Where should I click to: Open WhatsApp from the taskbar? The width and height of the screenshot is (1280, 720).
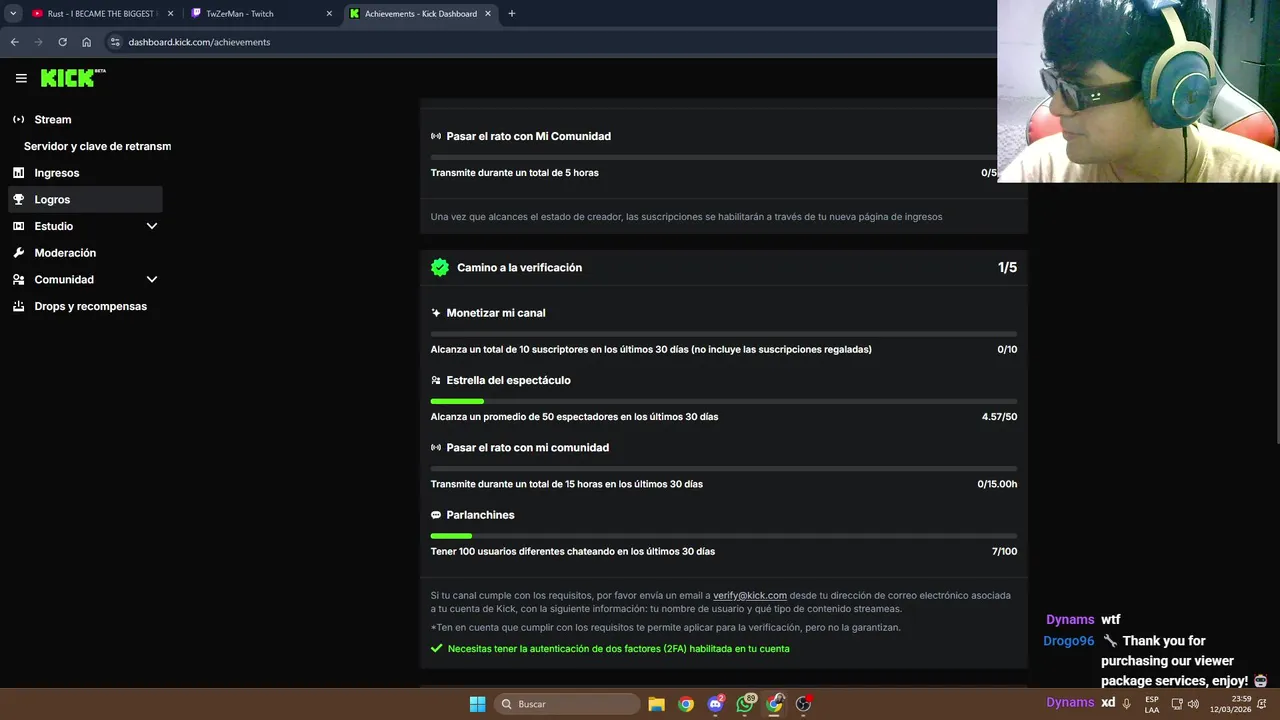coord(745,704)
